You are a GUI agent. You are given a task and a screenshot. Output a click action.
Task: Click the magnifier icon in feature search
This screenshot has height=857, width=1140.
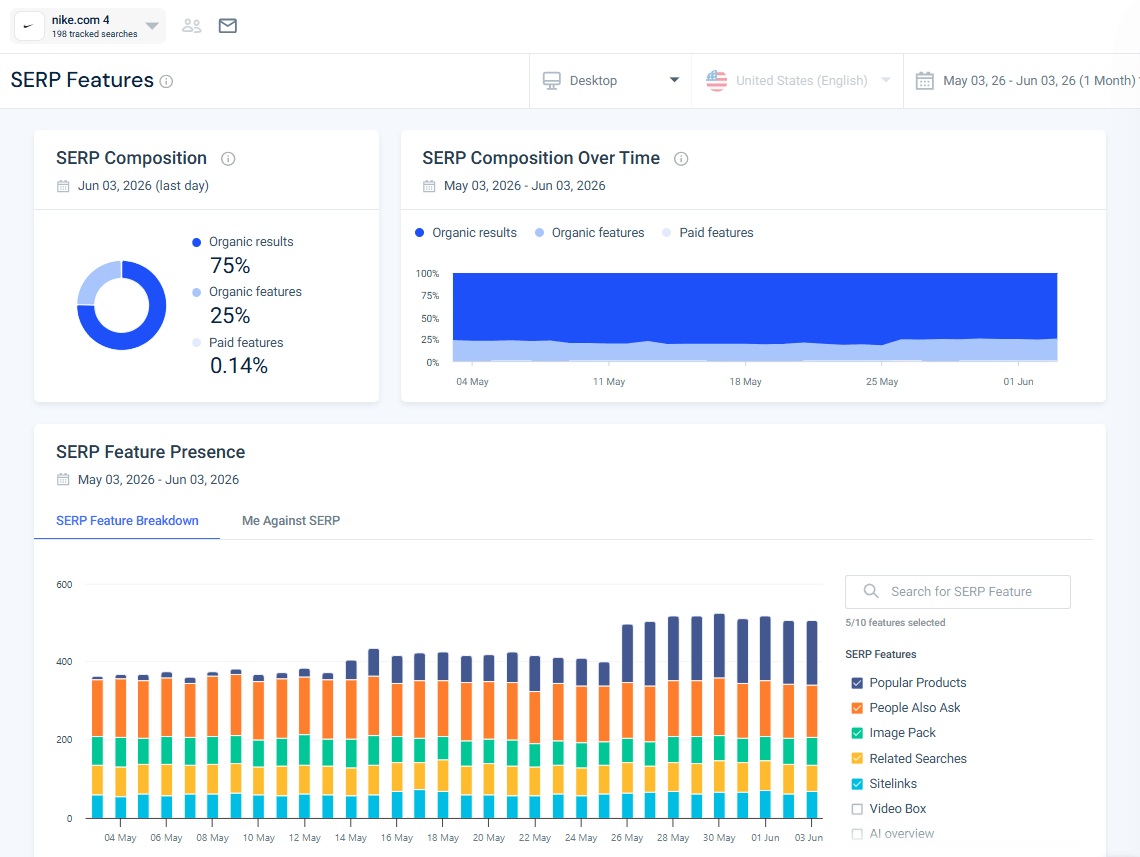[x=871, y=591]
